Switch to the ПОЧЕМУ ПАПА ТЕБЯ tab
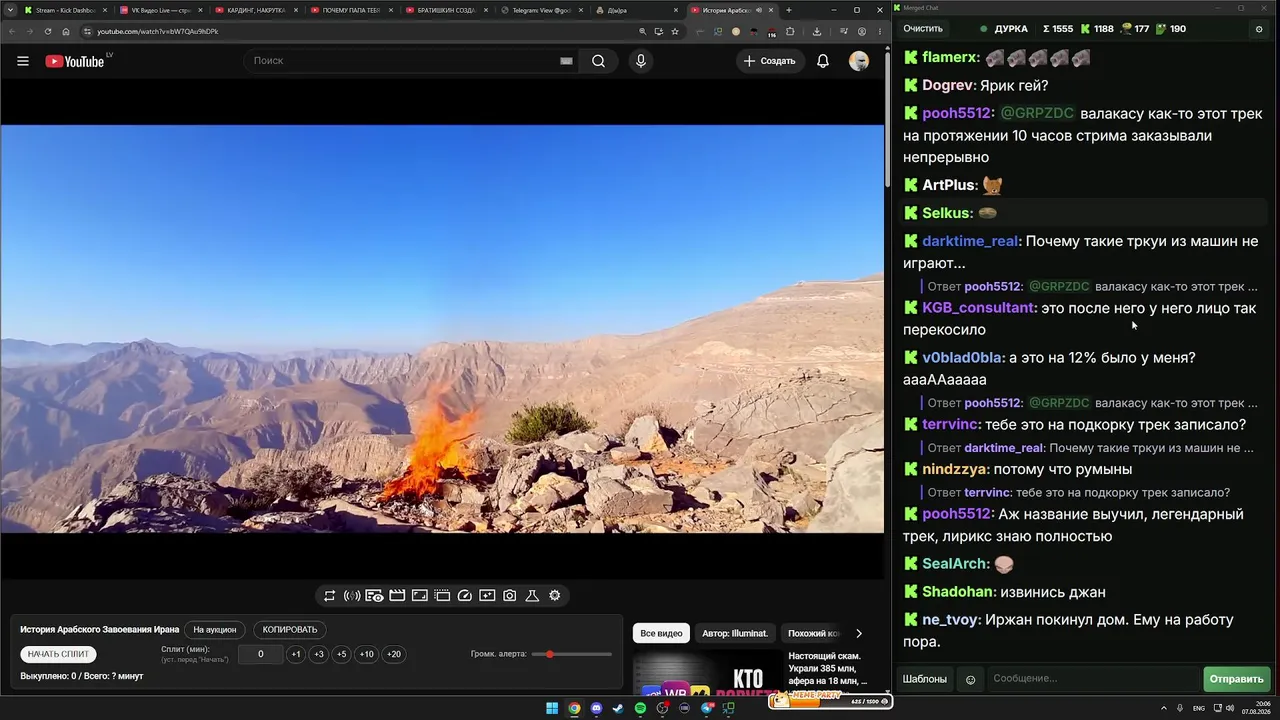Image resolution: width=1280 pixels, height=720 pixels. pyautogui.click(x=350, y=10)
